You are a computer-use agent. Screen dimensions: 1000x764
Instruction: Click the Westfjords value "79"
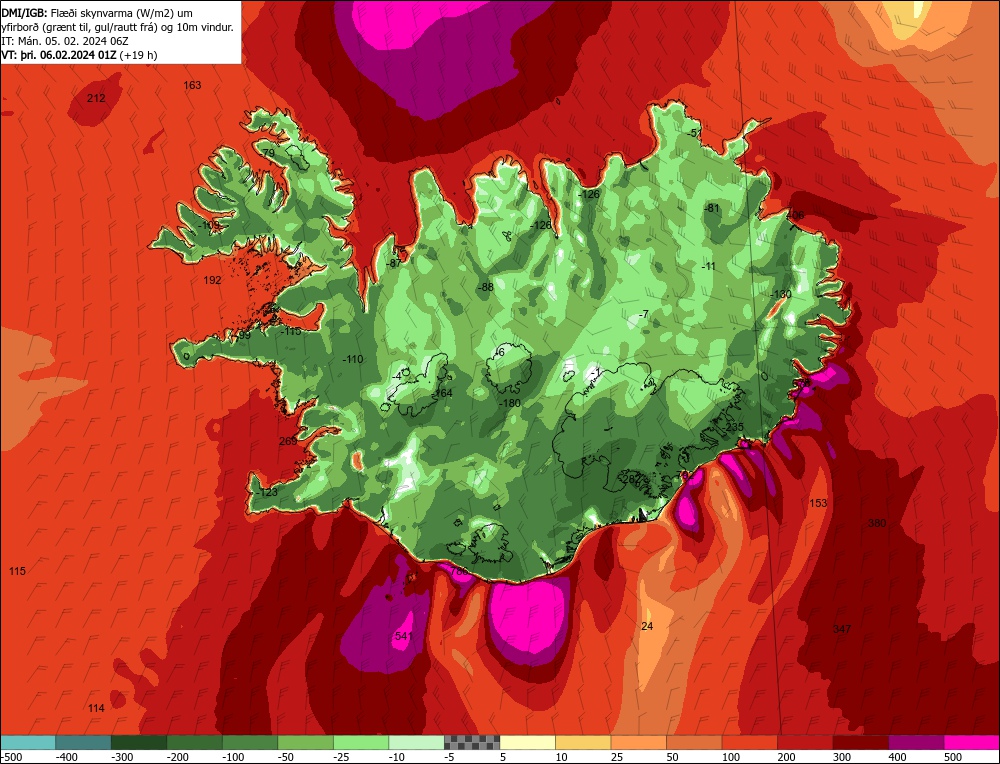(x=268, y=152)
